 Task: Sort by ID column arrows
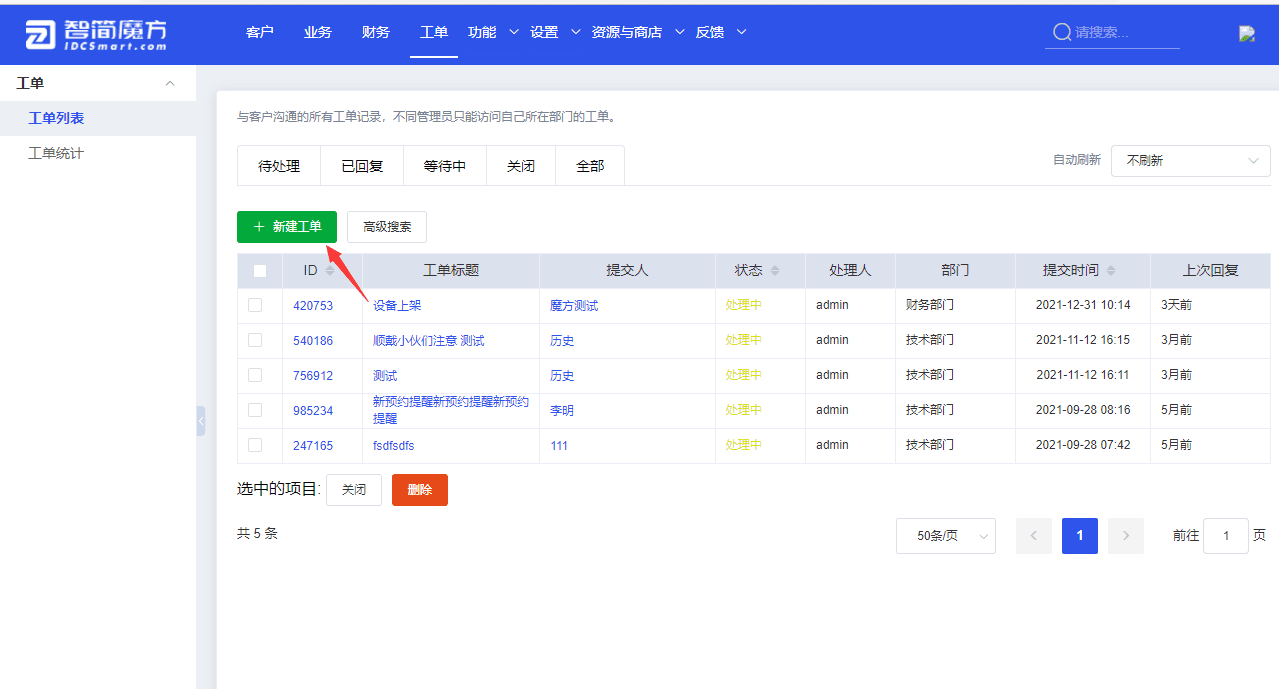tap(330, 271)
